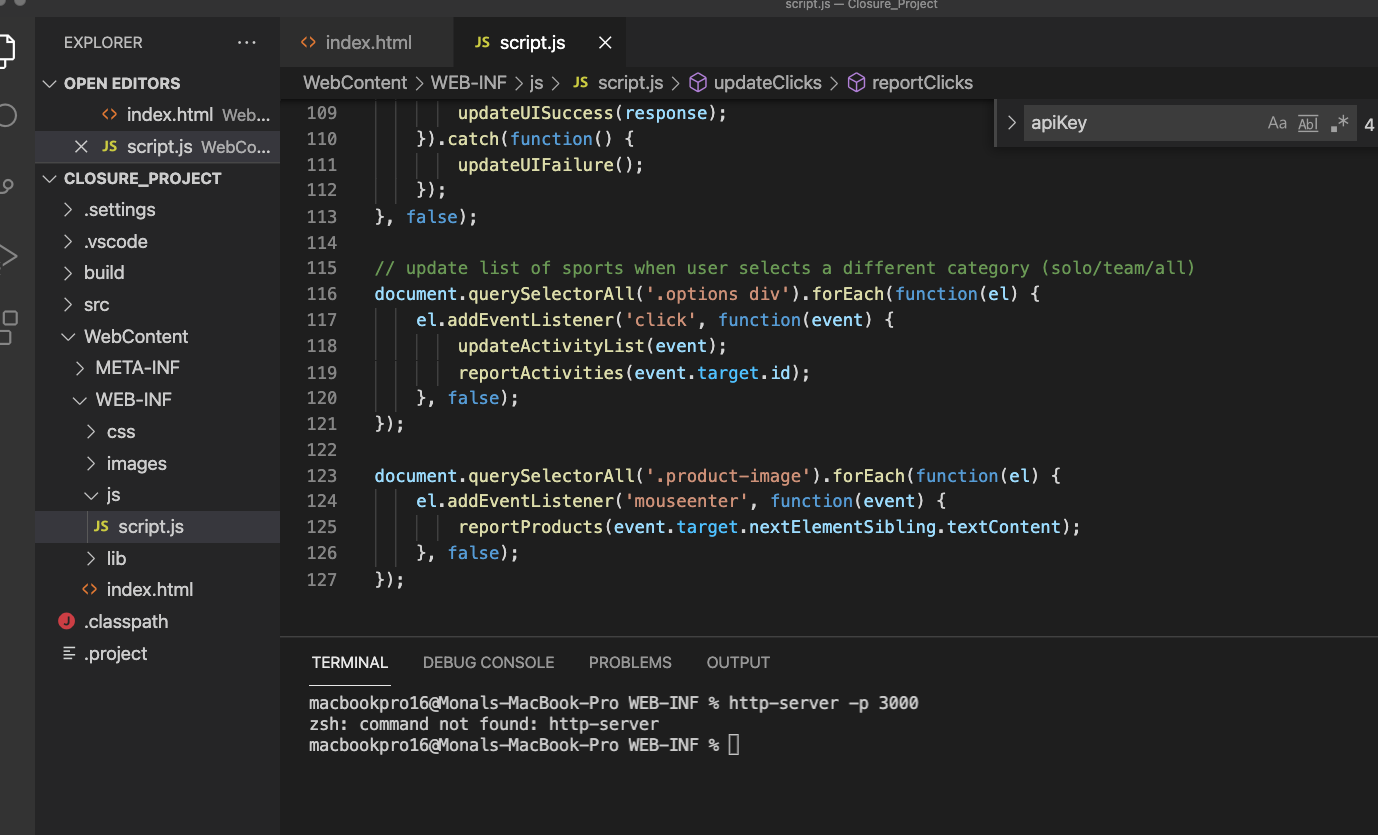Image resolution: width=1378 pixels, height=835 pixels.
Task: Expand the lib folder
Action: pos(91,559)
